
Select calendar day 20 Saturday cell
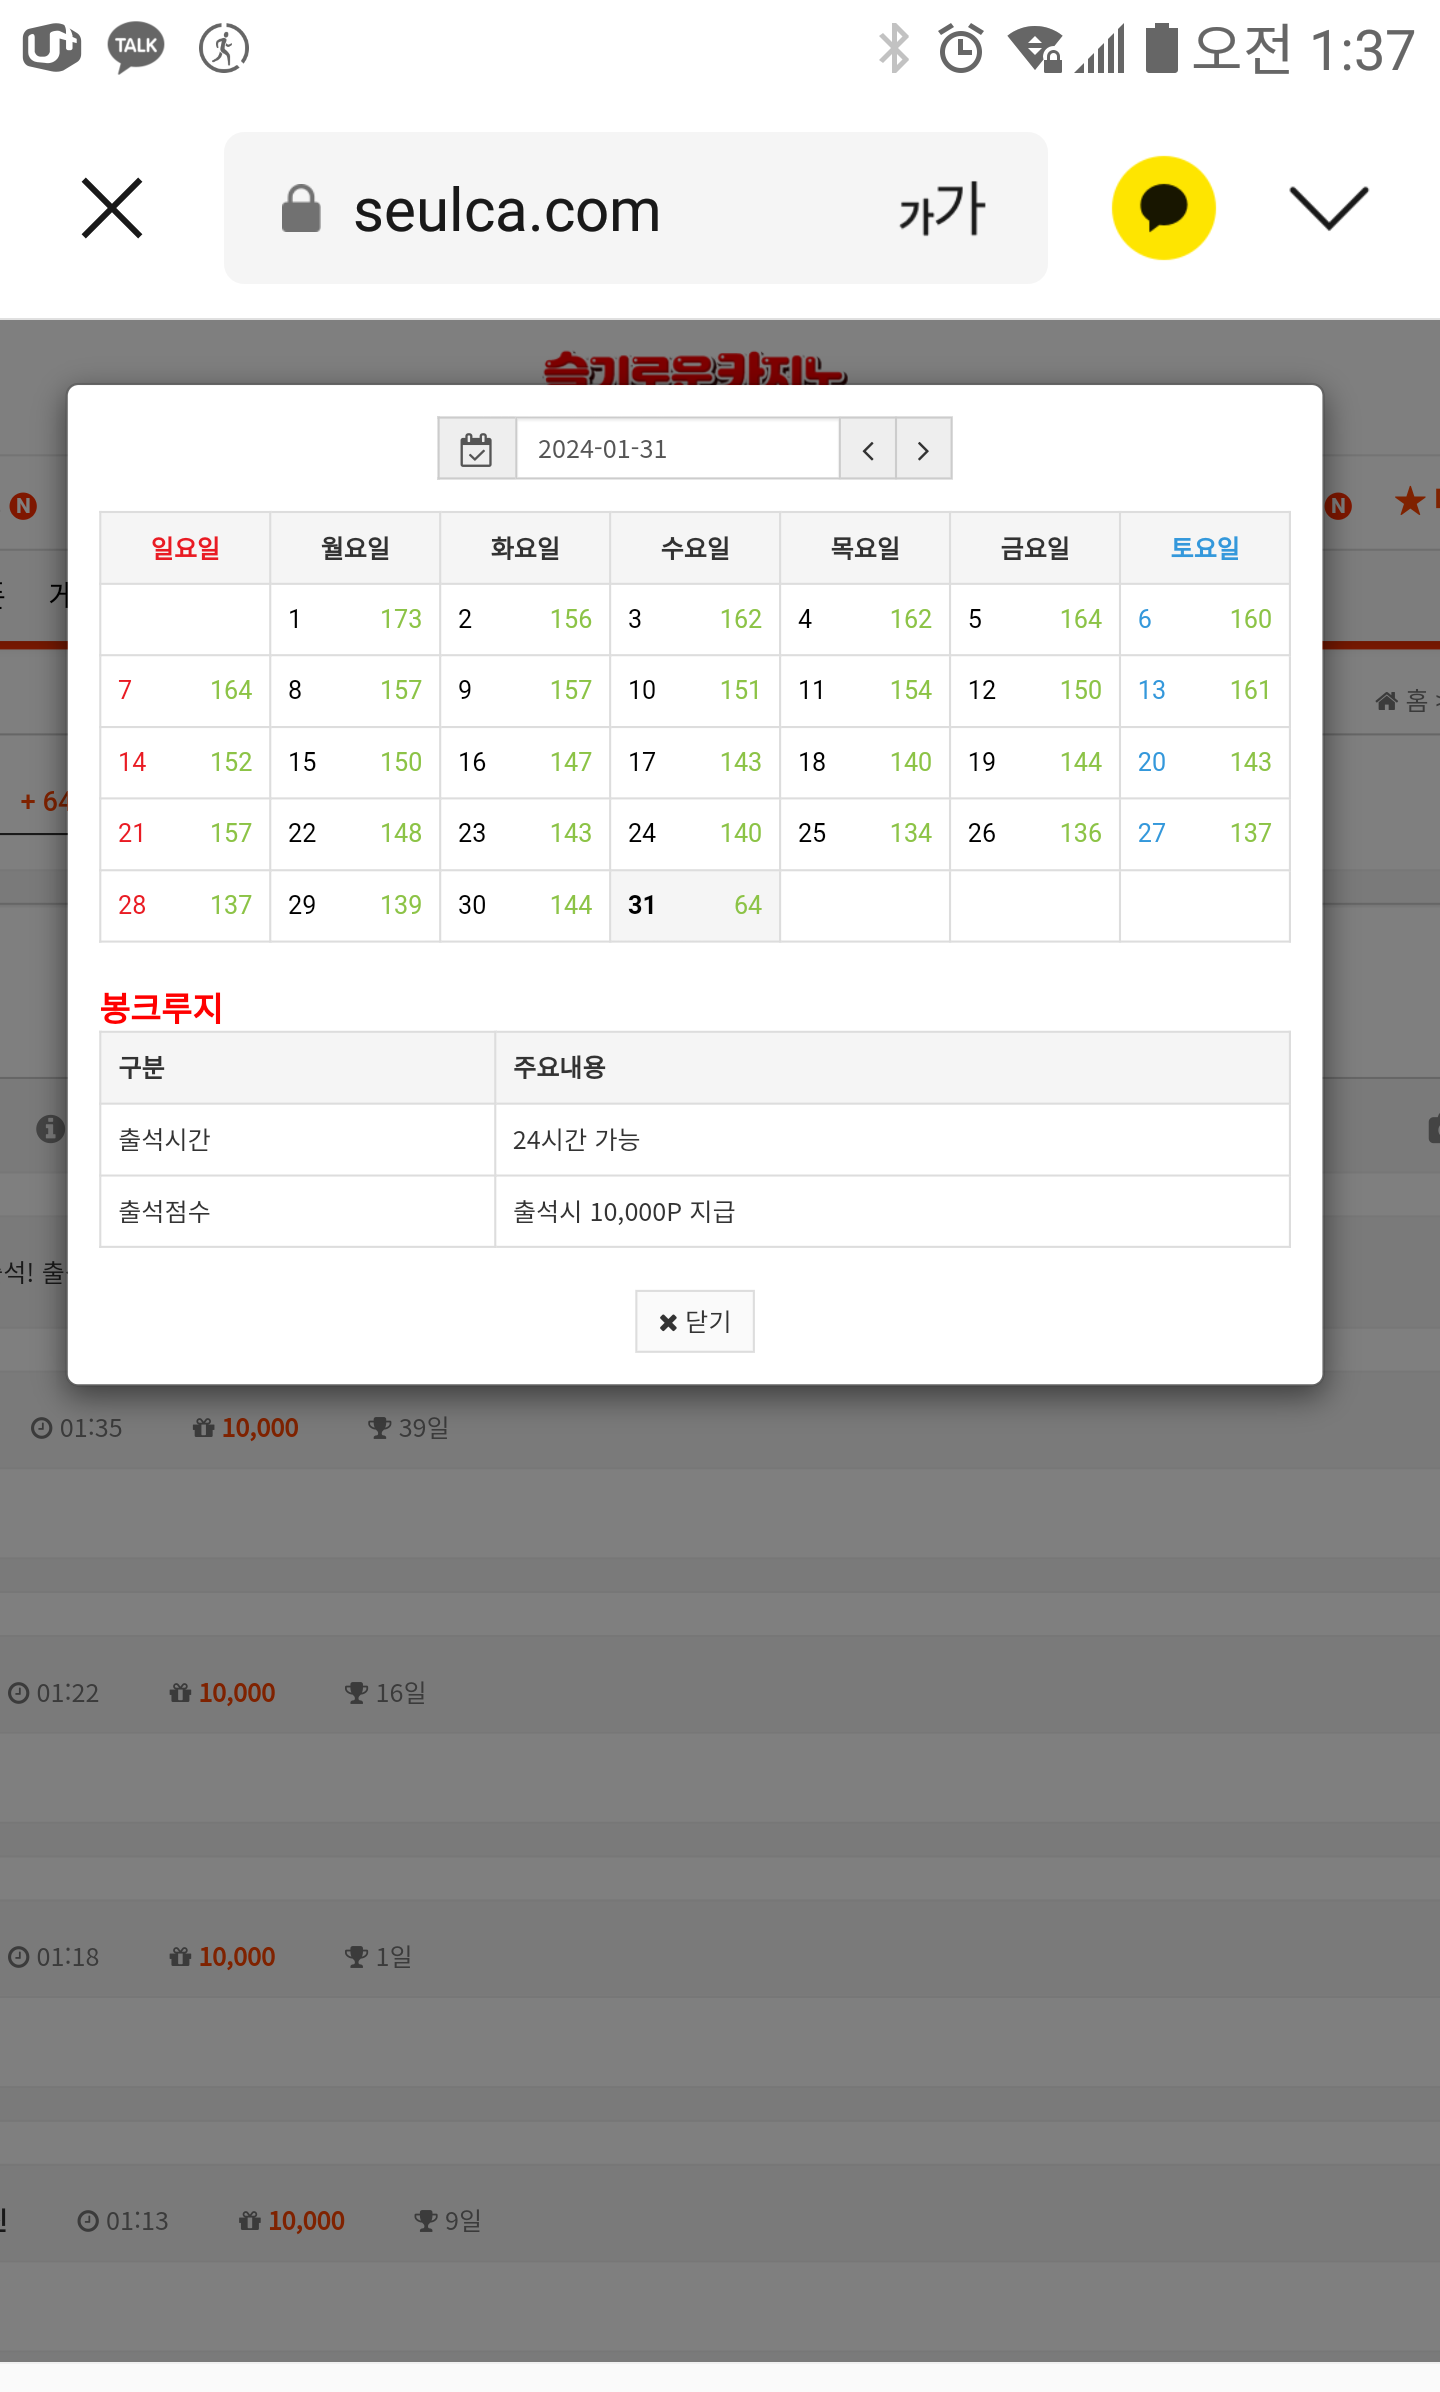coord(1205,762)
